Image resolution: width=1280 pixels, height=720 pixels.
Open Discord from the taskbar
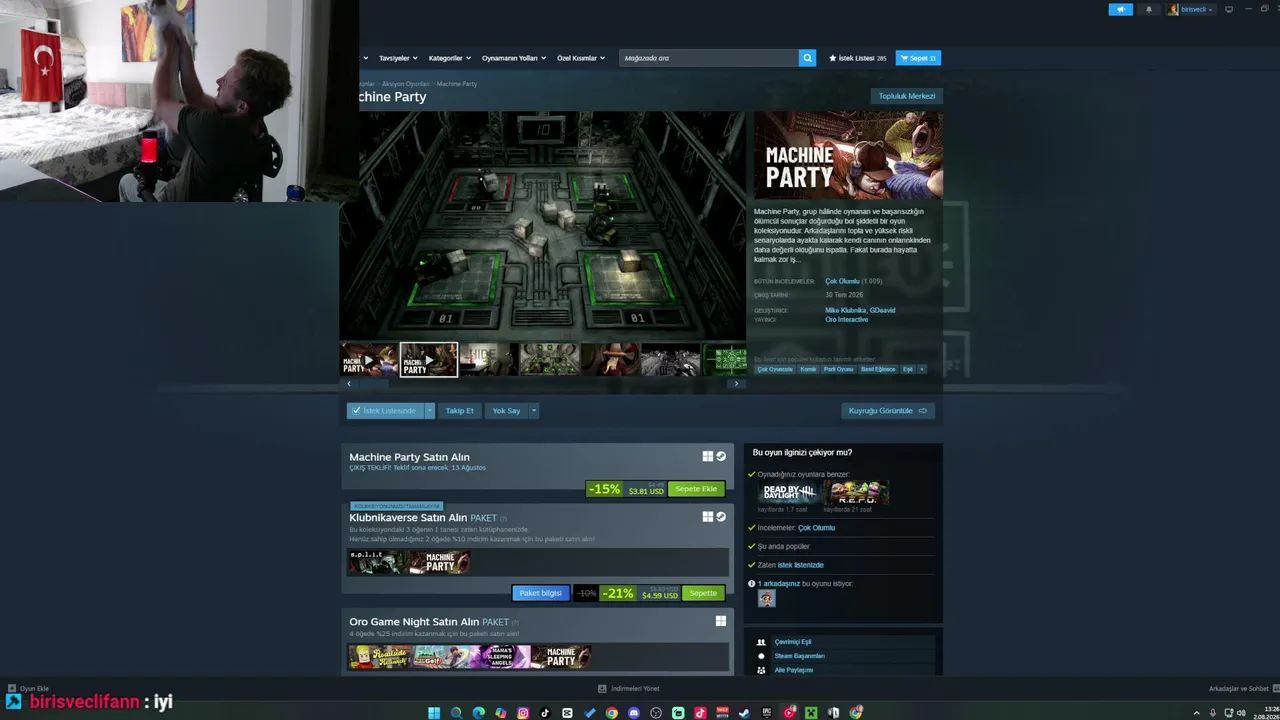[634, 713]
